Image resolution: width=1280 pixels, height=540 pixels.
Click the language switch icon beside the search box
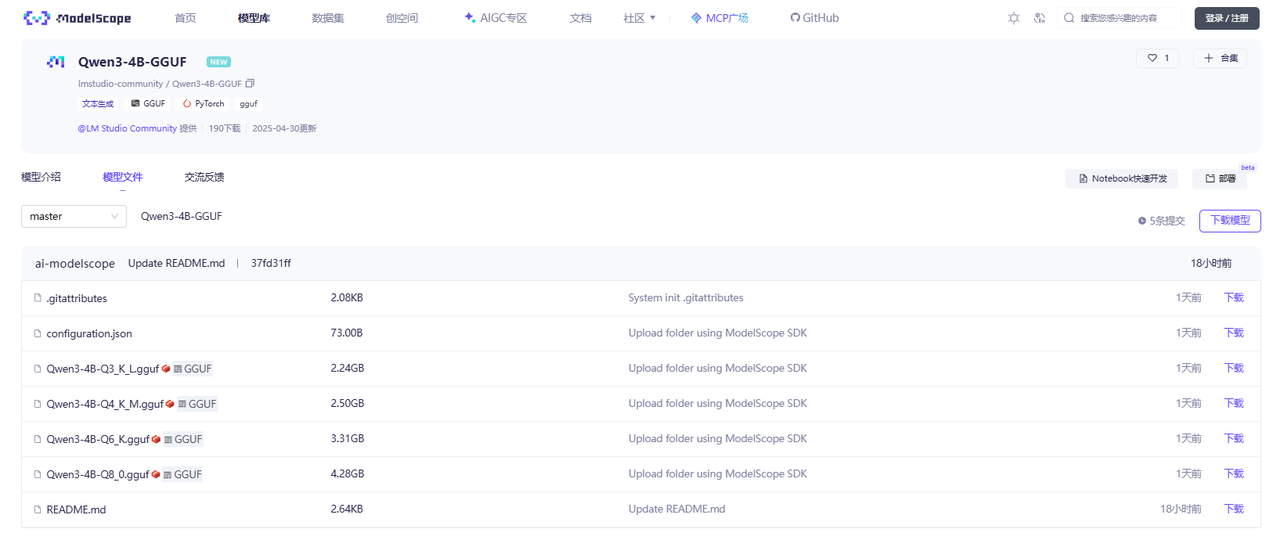pyautogui.click(x=1039, y=18)
